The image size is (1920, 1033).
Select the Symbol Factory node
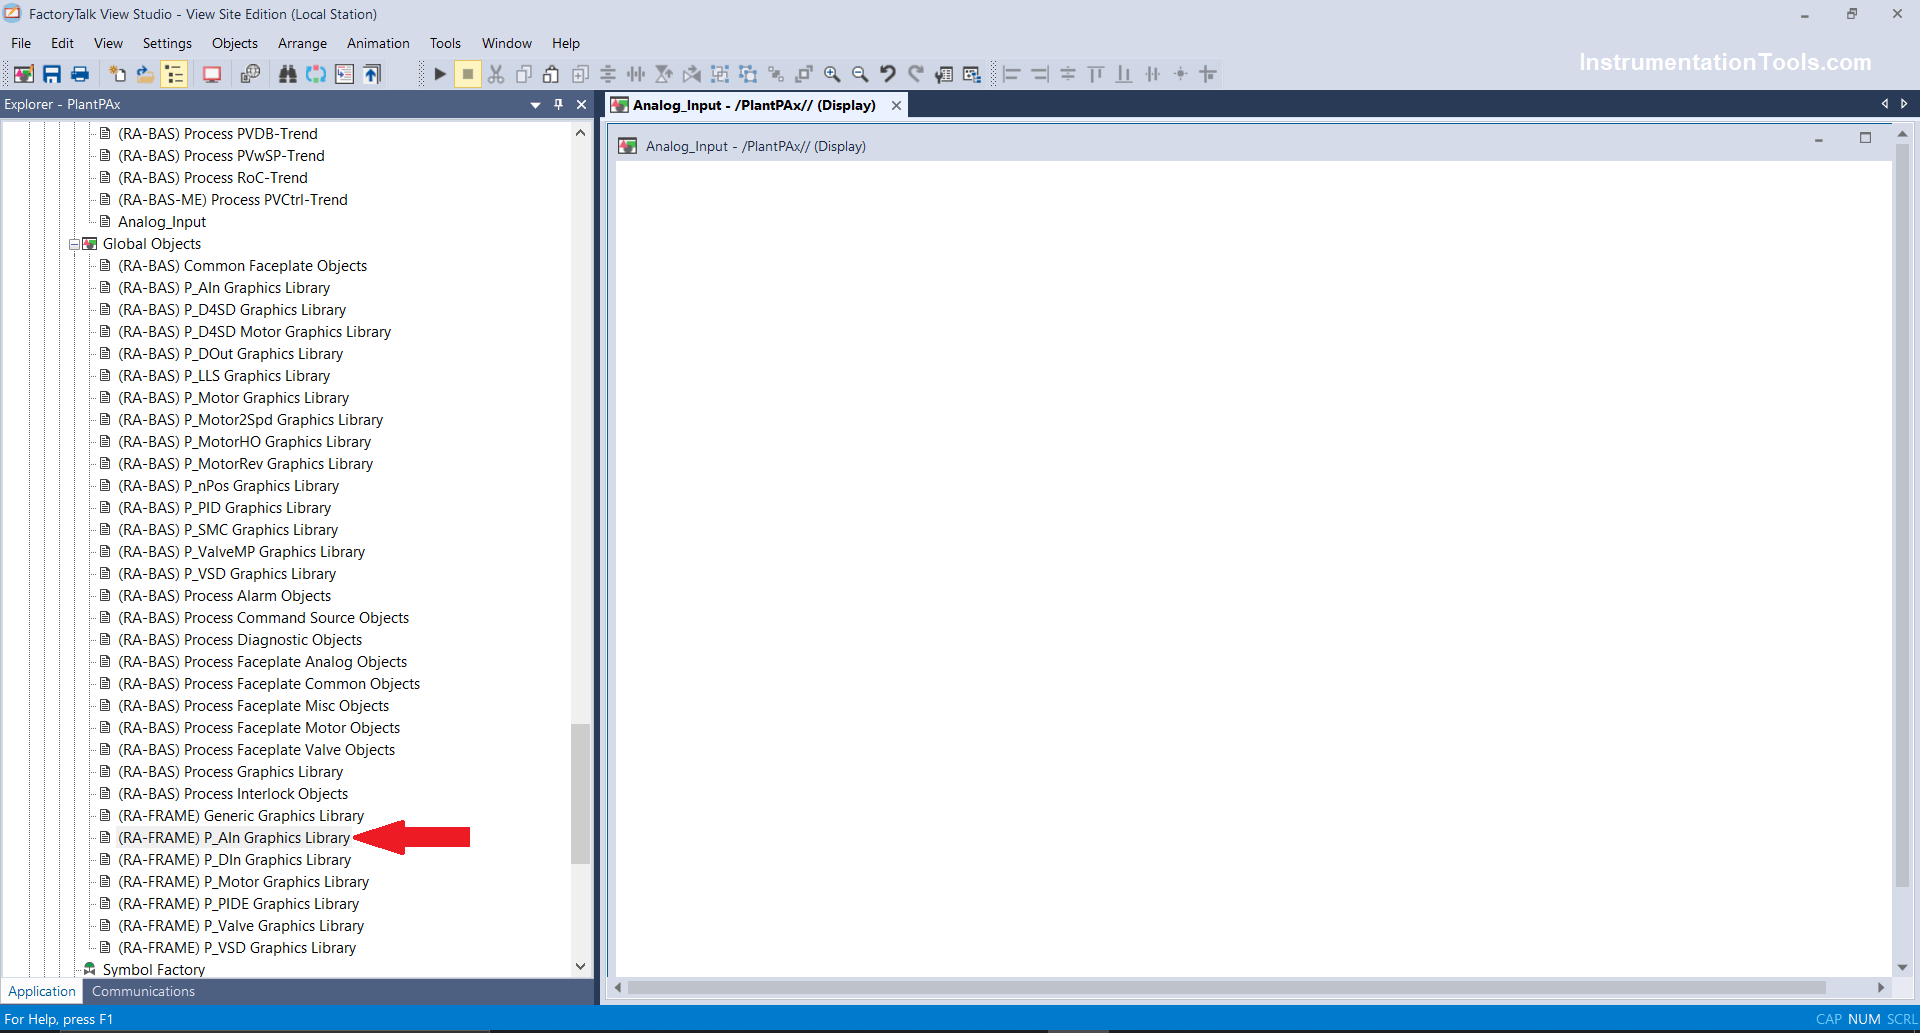tap(154, 969)
